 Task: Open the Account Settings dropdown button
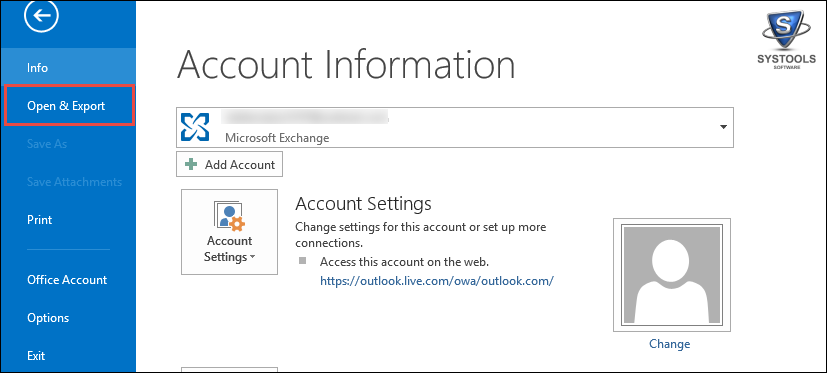pos(229,232)
